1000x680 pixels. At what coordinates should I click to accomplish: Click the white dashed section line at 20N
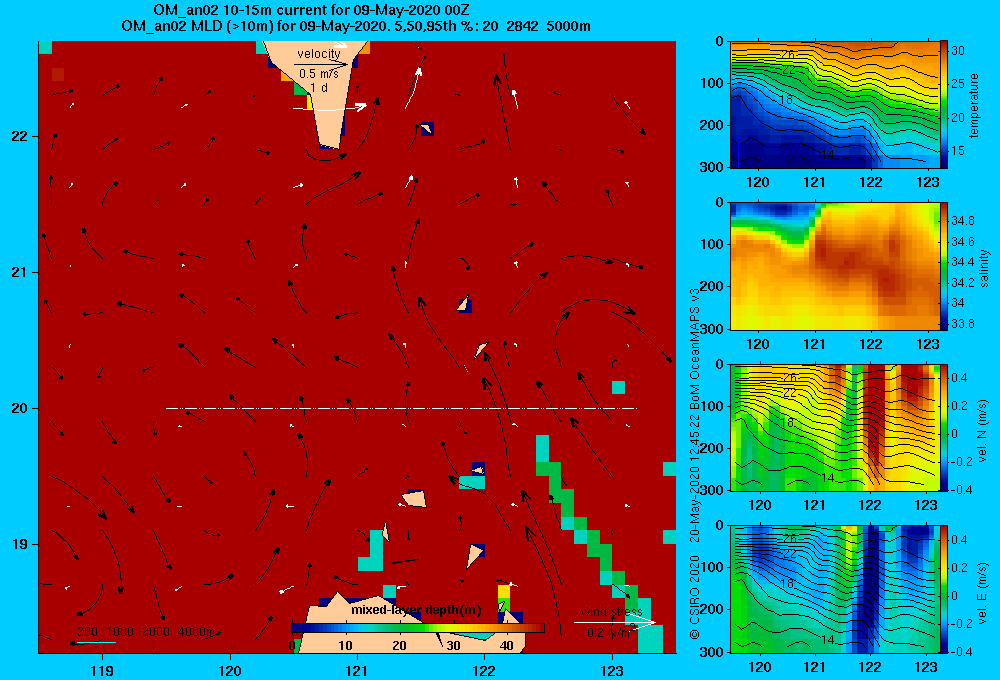[401, 408]
